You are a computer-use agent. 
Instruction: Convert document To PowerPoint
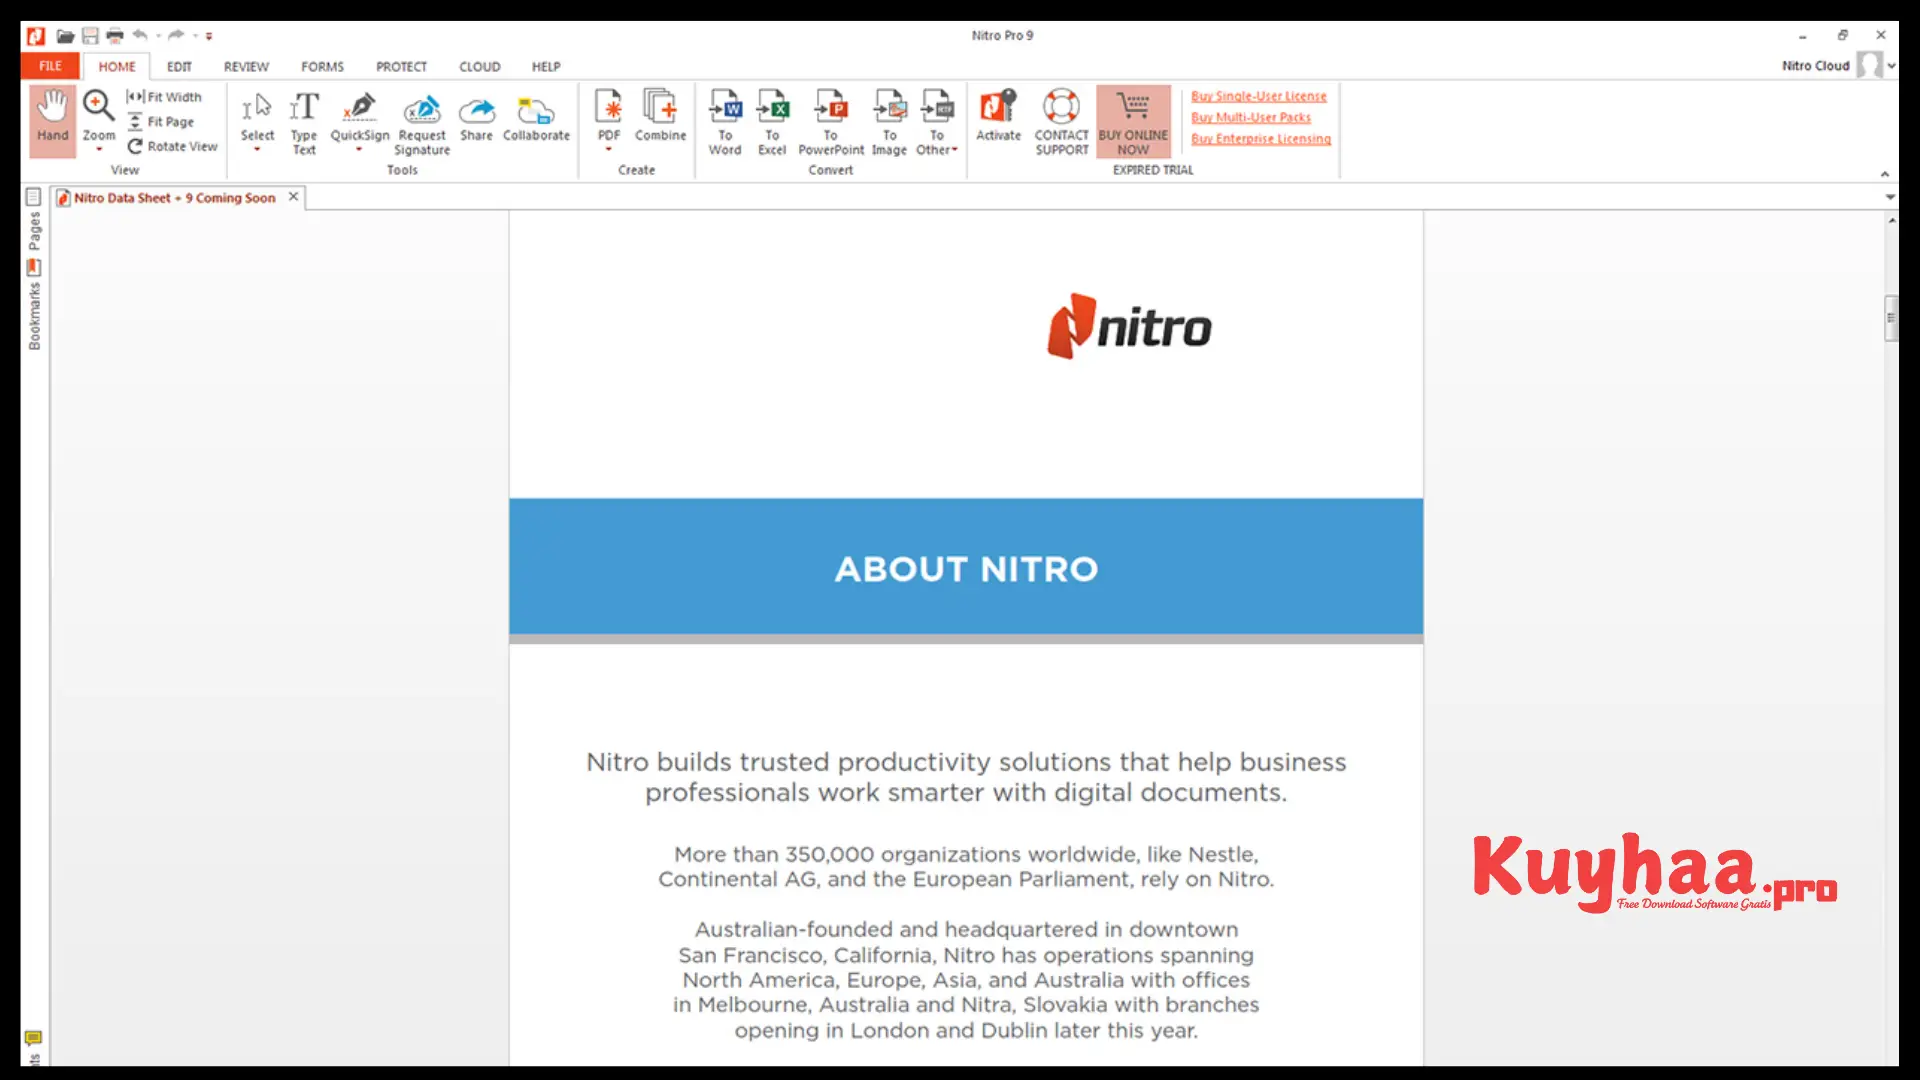coord(831,122)
